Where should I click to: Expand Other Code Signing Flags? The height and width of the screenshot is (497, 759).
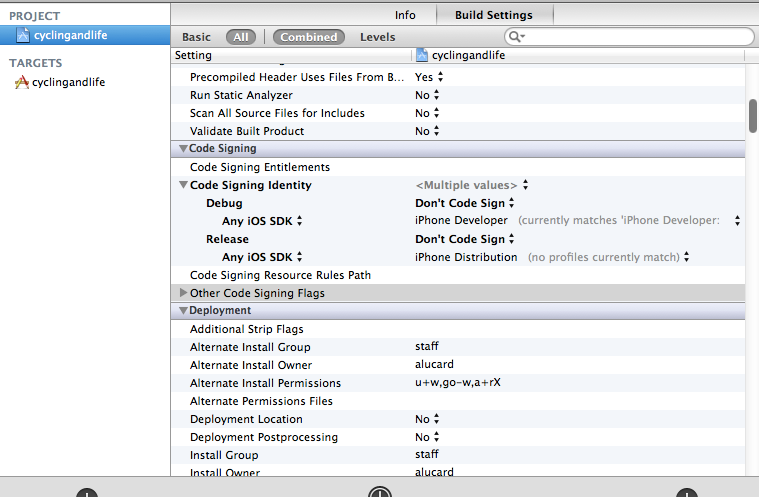pyautogui.click(x=183, y=294)
